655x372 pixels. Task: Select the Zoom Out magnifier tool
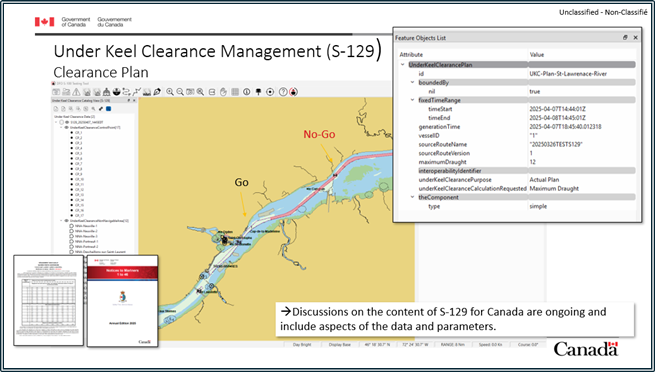[180, 92]
